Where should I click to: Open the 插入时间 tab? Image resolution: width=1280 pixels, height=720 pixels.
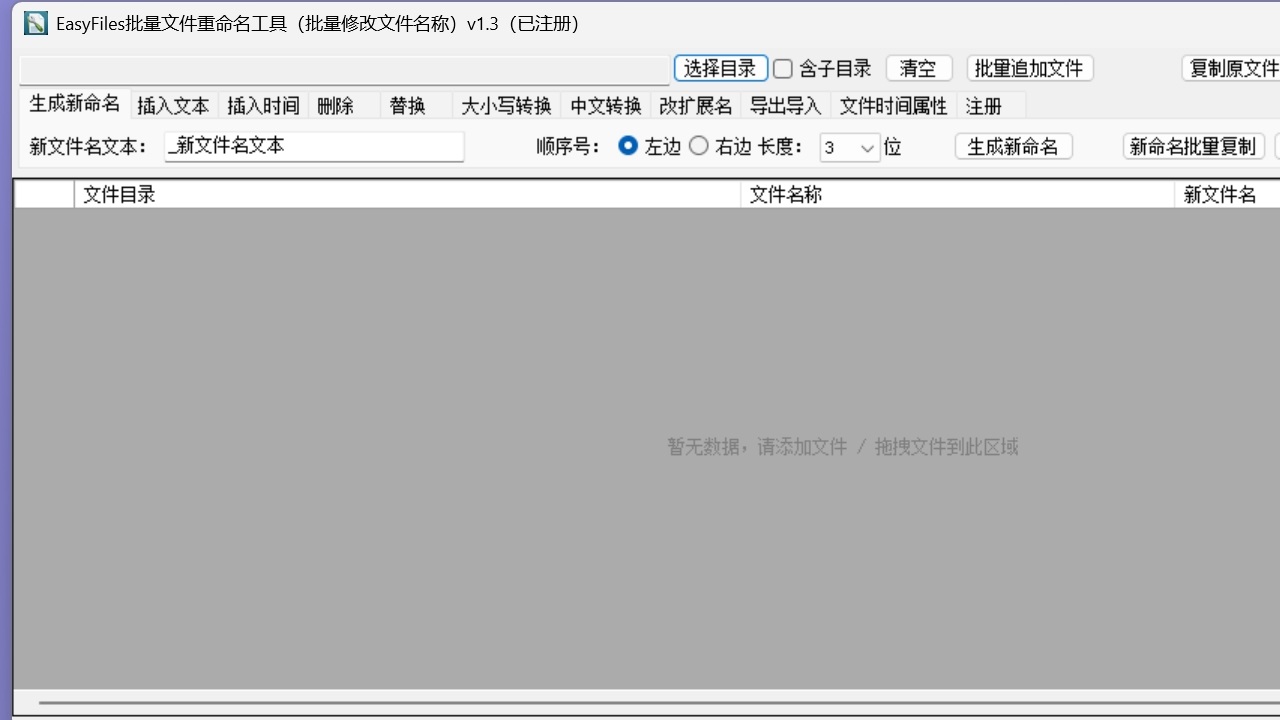[x=262, y=106]
